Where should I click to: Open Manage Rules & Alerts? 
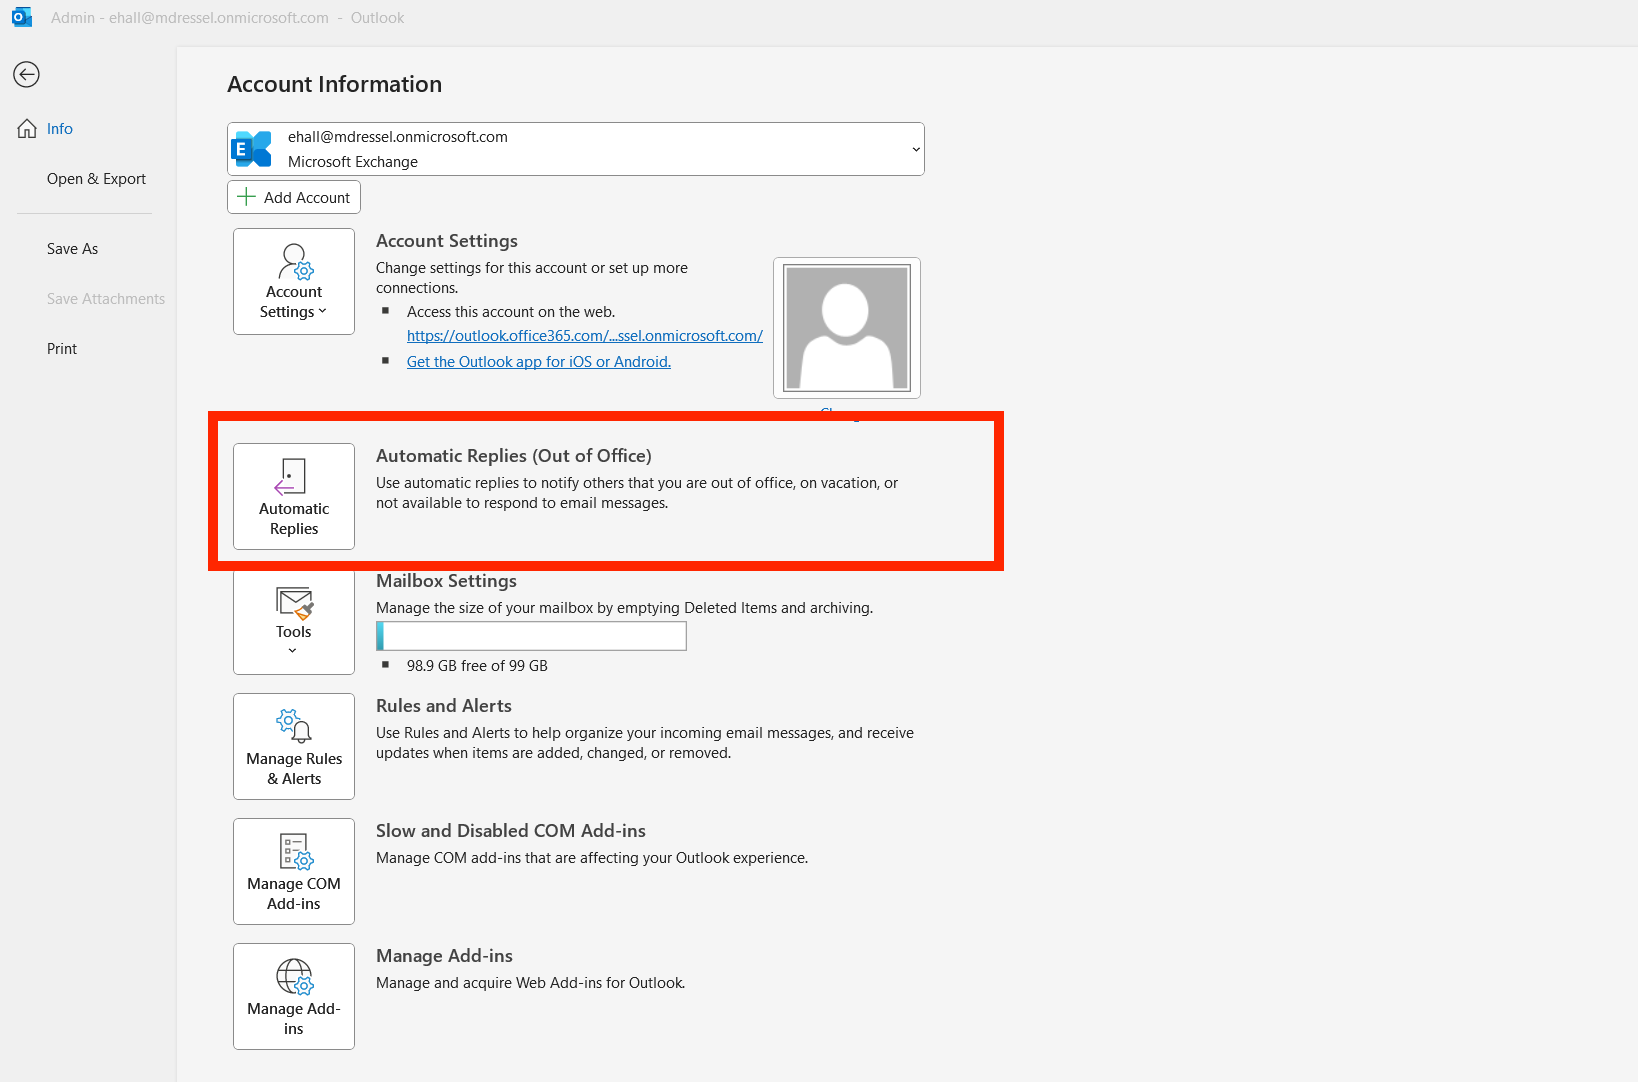(294, 746)
